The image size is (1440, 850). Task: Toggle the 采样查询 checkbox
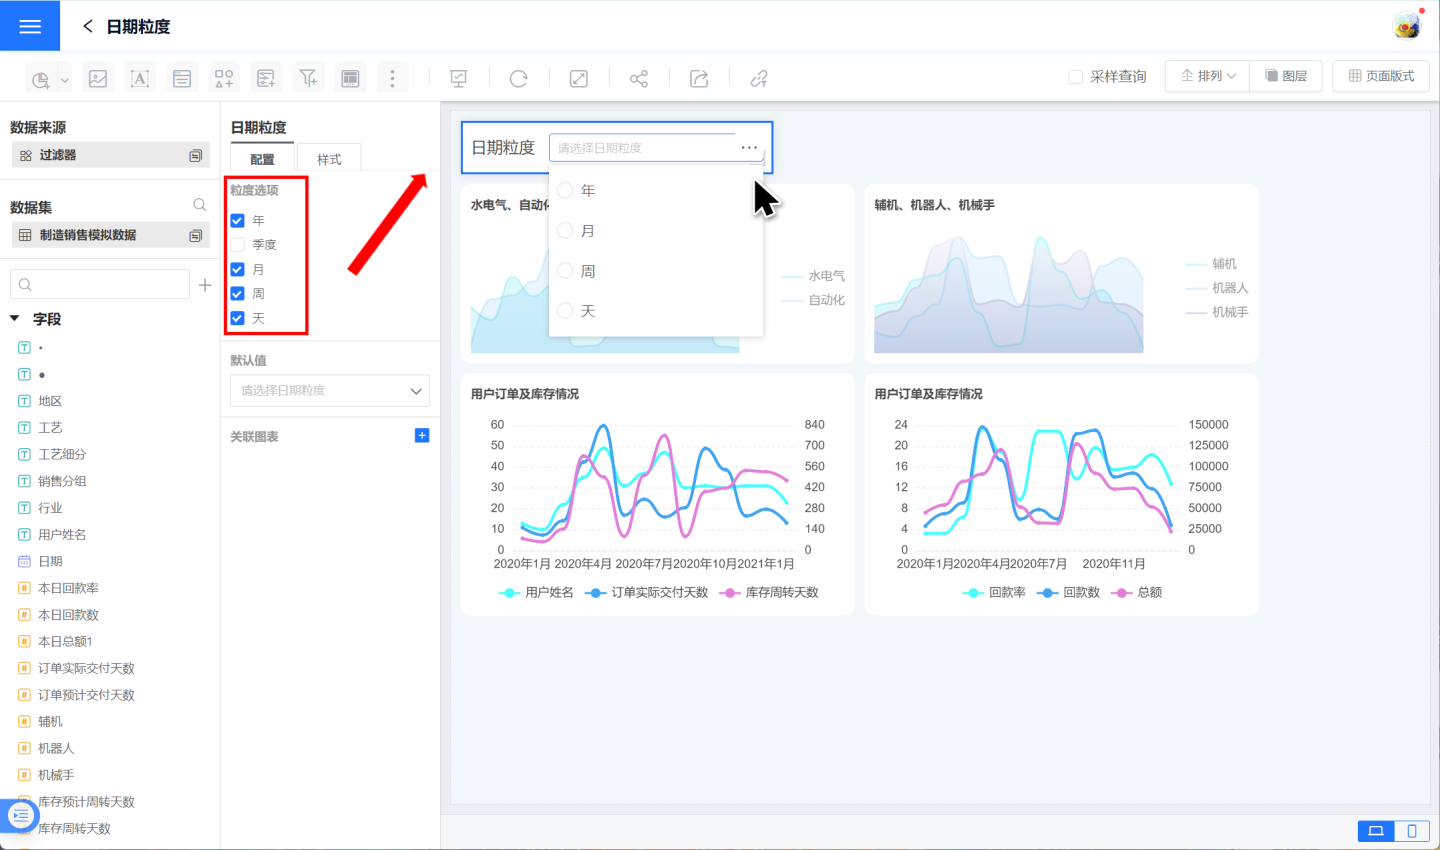(x=1076, y=77)
